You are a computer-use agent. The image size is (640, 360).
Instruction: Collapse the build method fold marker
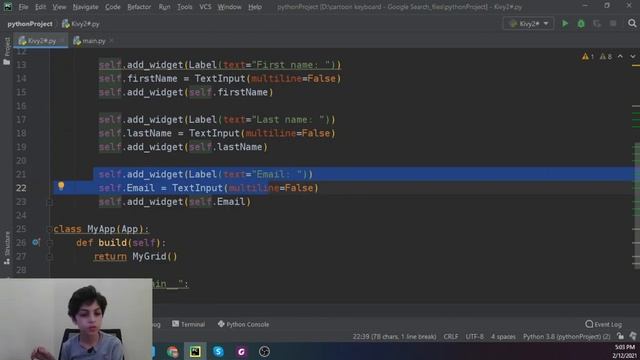pyautogui.click(x=50, y=243)
